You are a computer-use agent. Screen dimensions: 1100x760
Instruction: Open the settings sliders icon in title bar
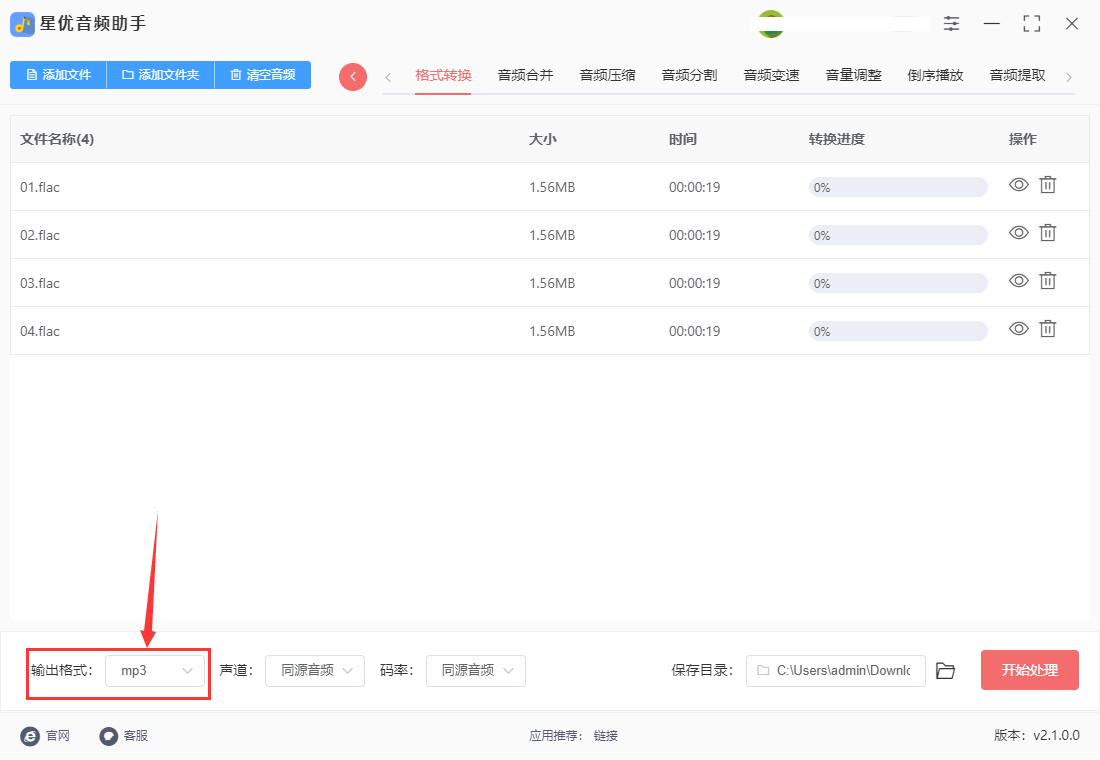(x=951, y=24)
